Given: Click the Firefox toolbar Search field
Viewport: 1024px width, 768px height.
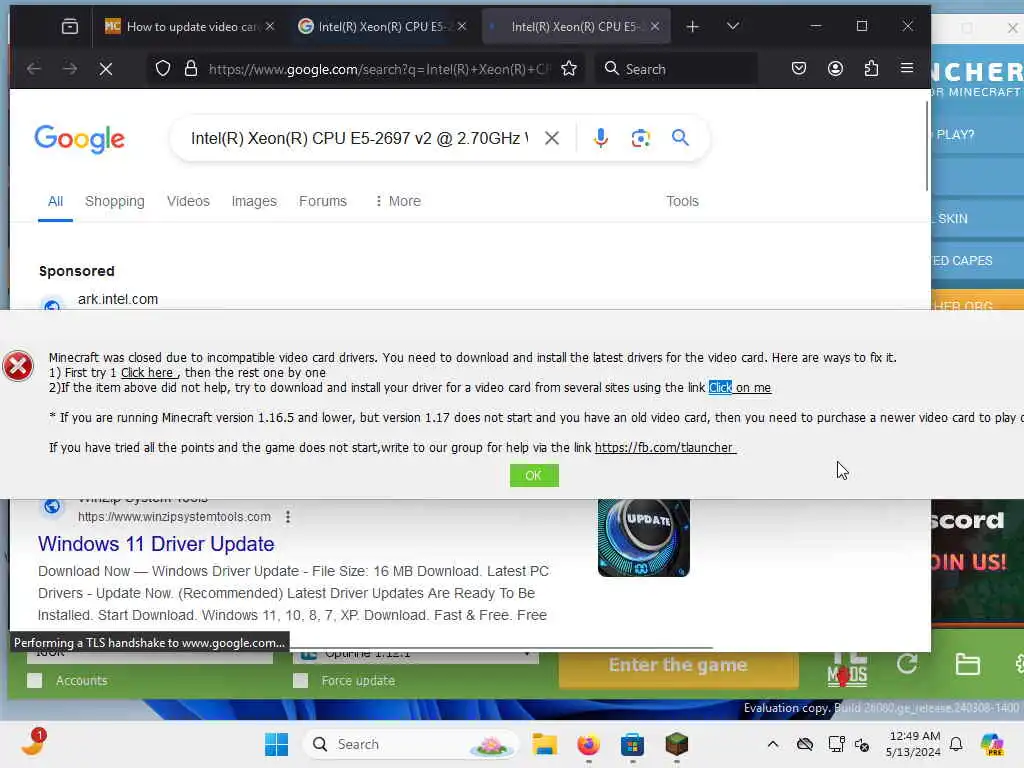Looking at the screenshot, I should (x=677, y=69).
